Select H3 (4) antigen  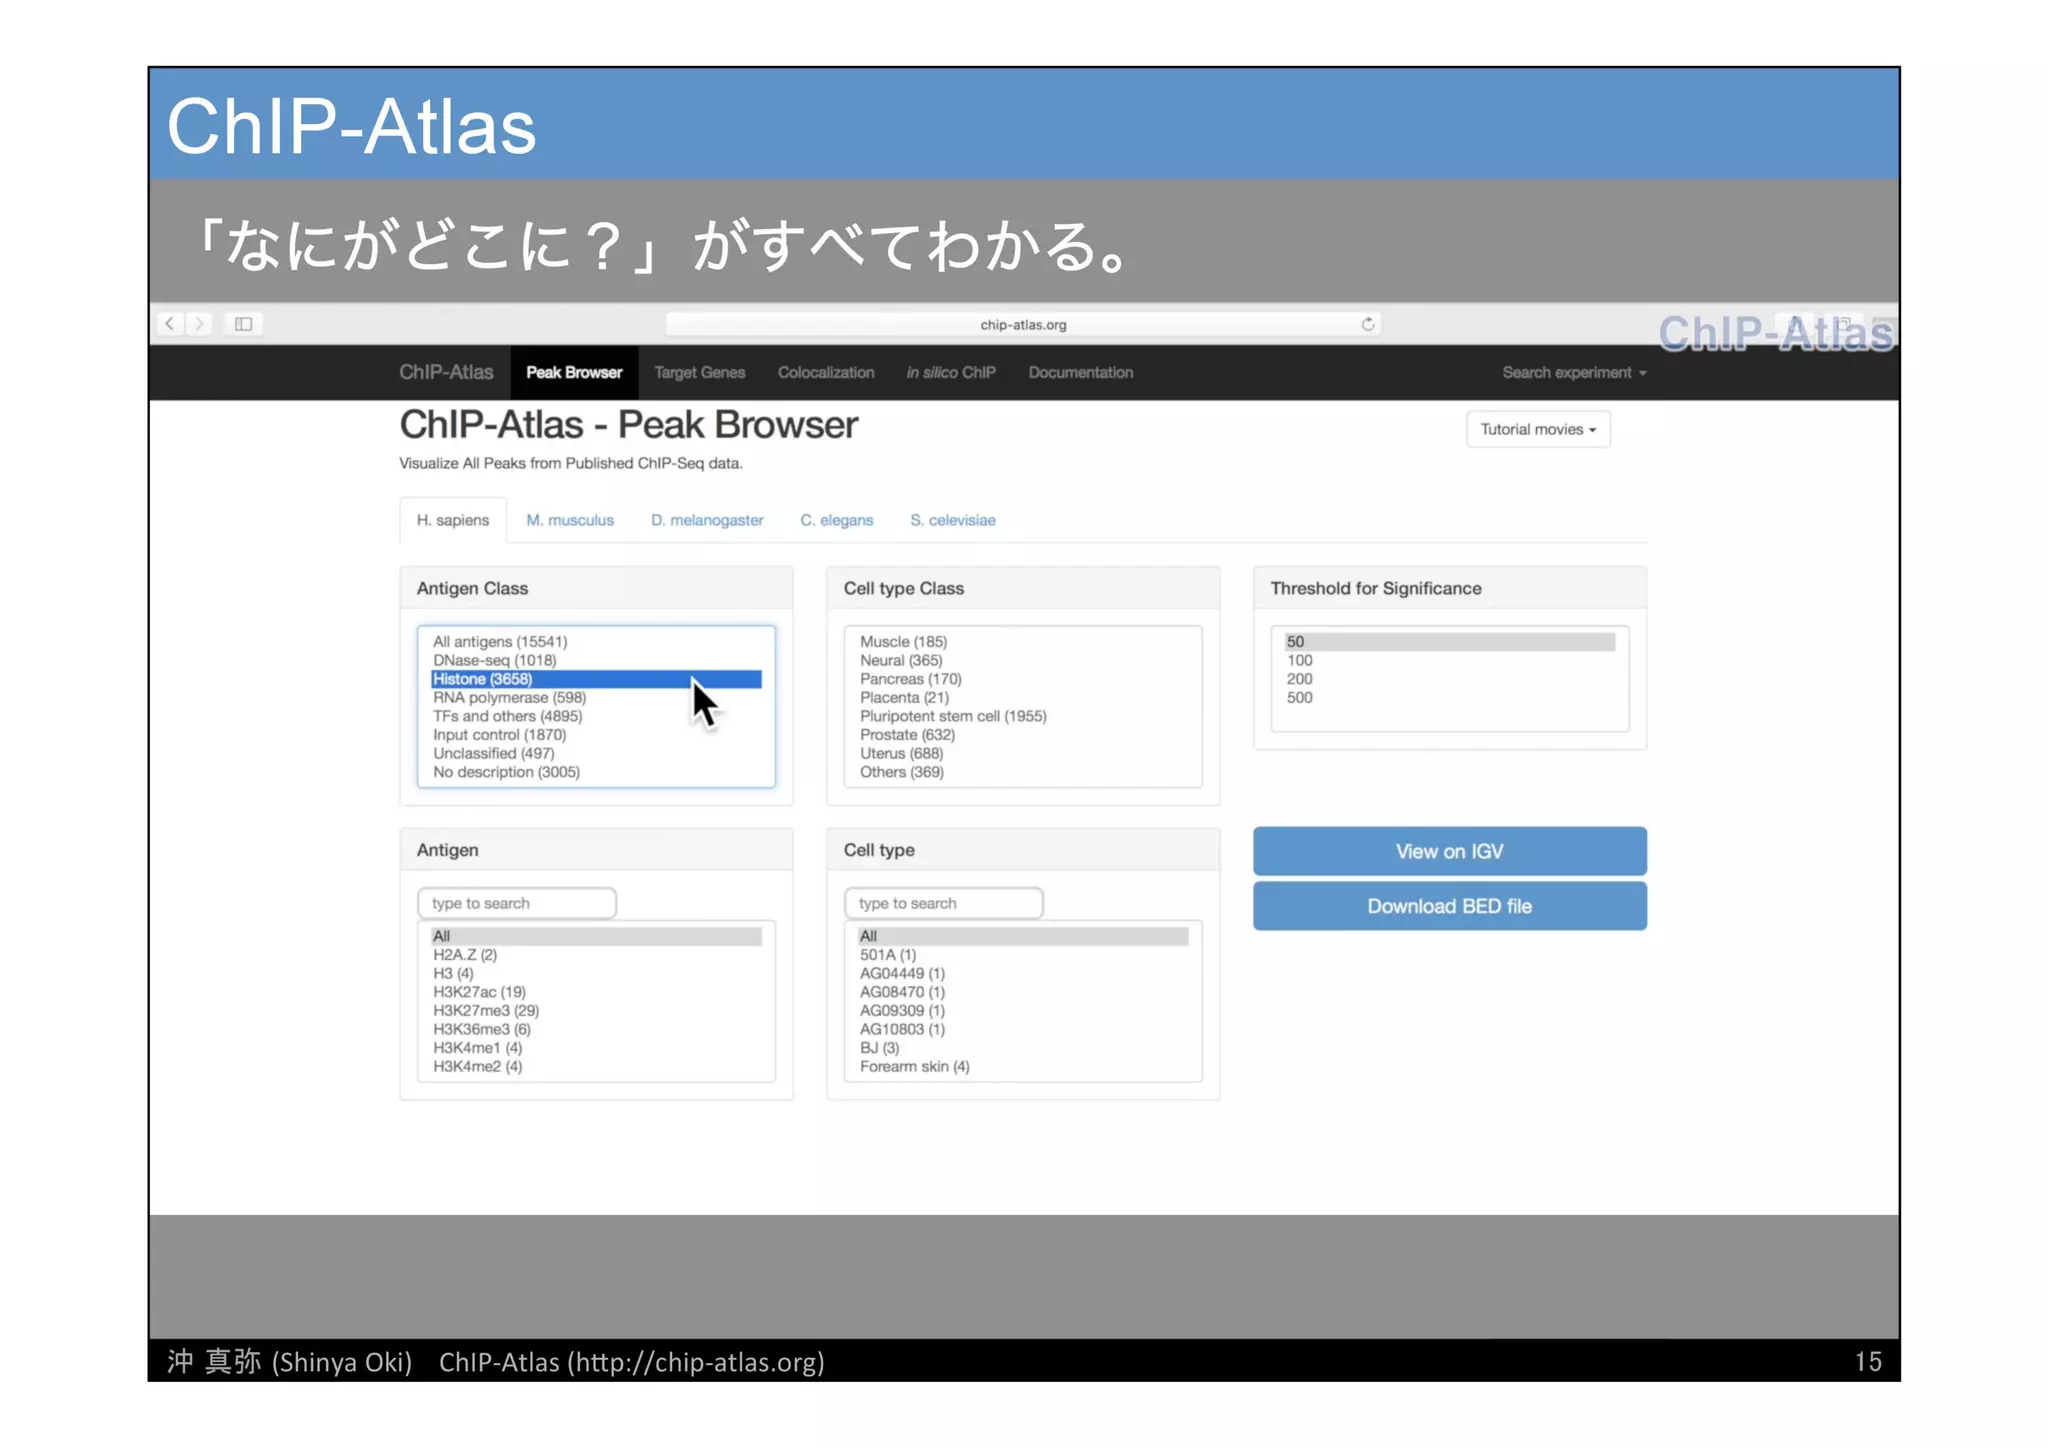[x=596, y=973]
